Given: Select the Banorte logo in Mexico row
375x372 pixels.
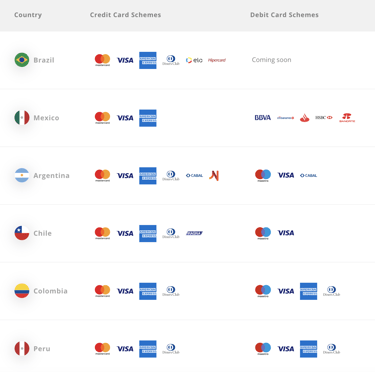Looking at the screenshot, I should (347, 118).
